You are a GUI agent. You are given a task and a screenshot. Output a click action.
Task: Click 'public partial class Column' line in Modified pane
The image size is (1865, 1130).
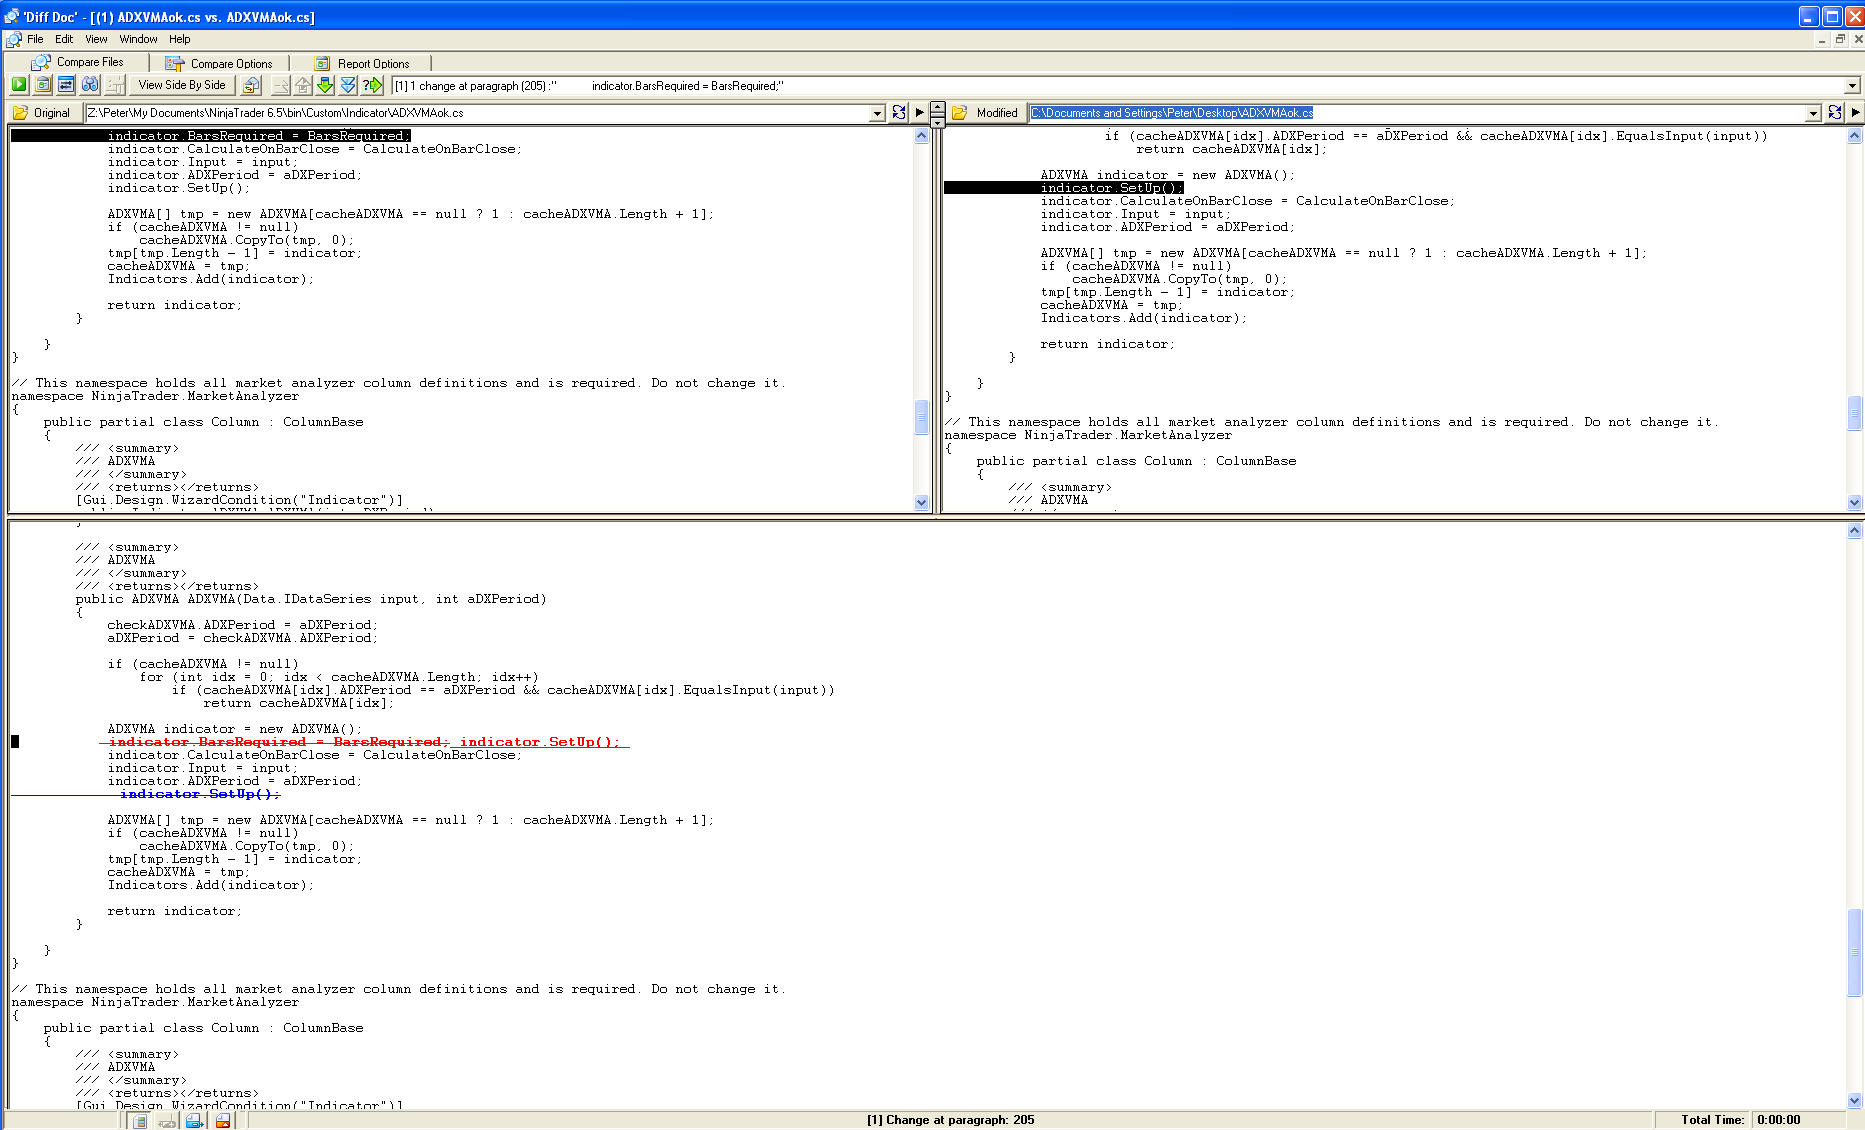(1136, 461)
